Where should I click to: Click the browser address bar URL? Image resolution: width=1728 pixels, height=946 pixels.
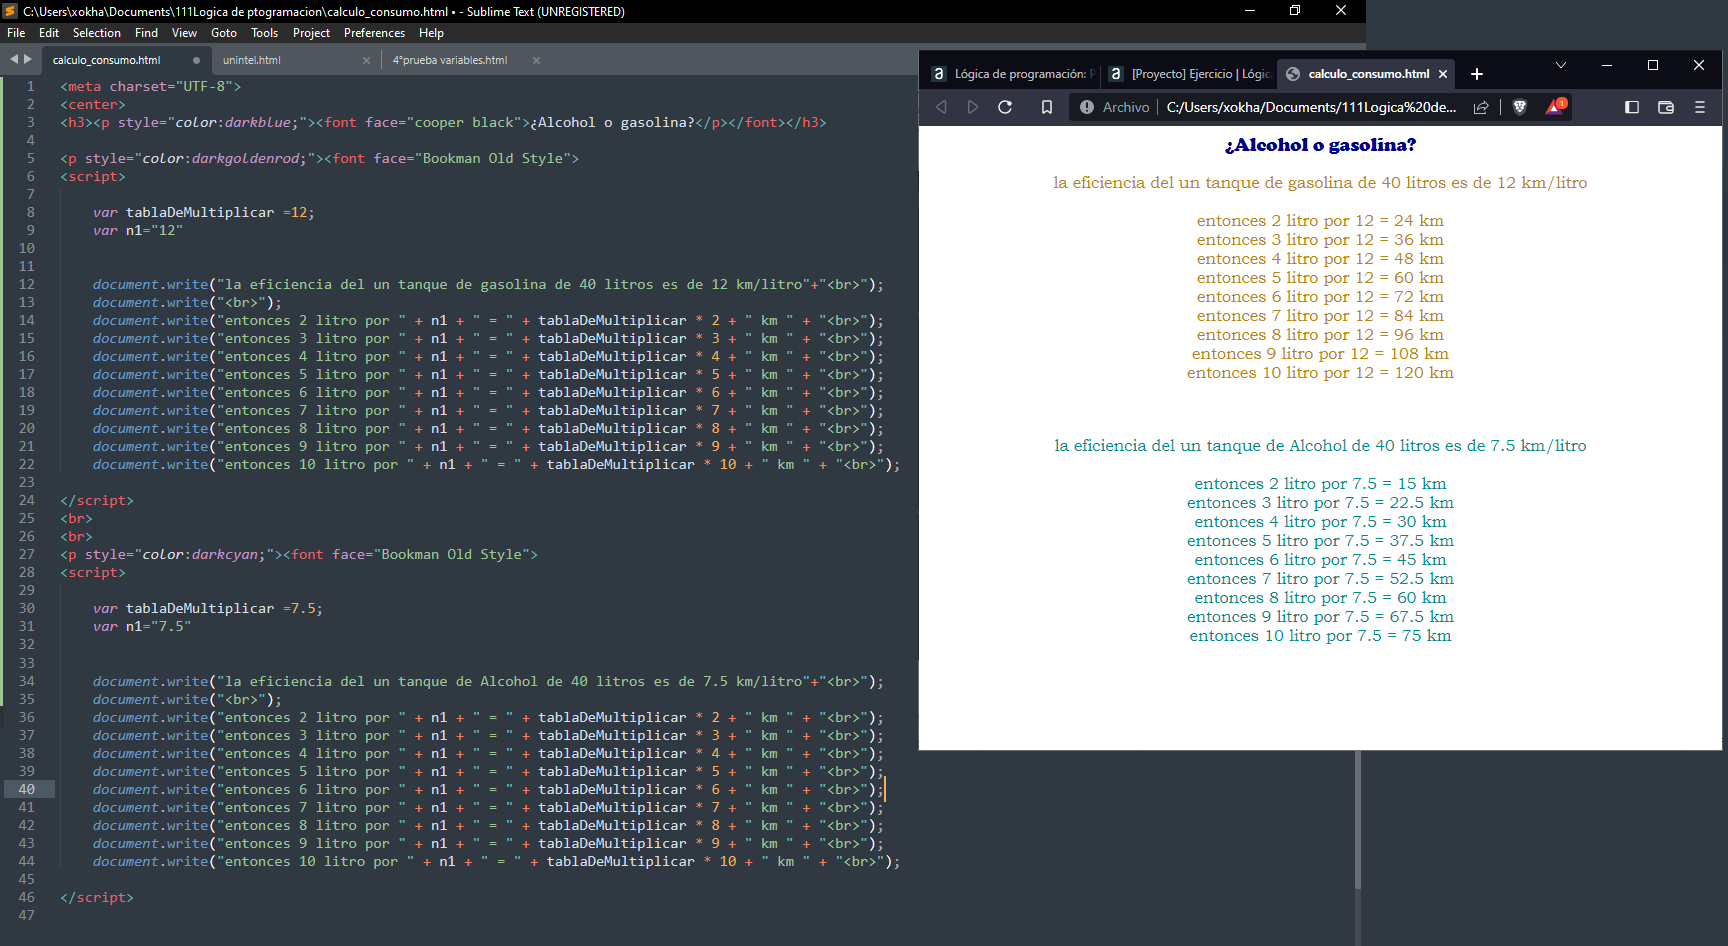point(1310,107)
